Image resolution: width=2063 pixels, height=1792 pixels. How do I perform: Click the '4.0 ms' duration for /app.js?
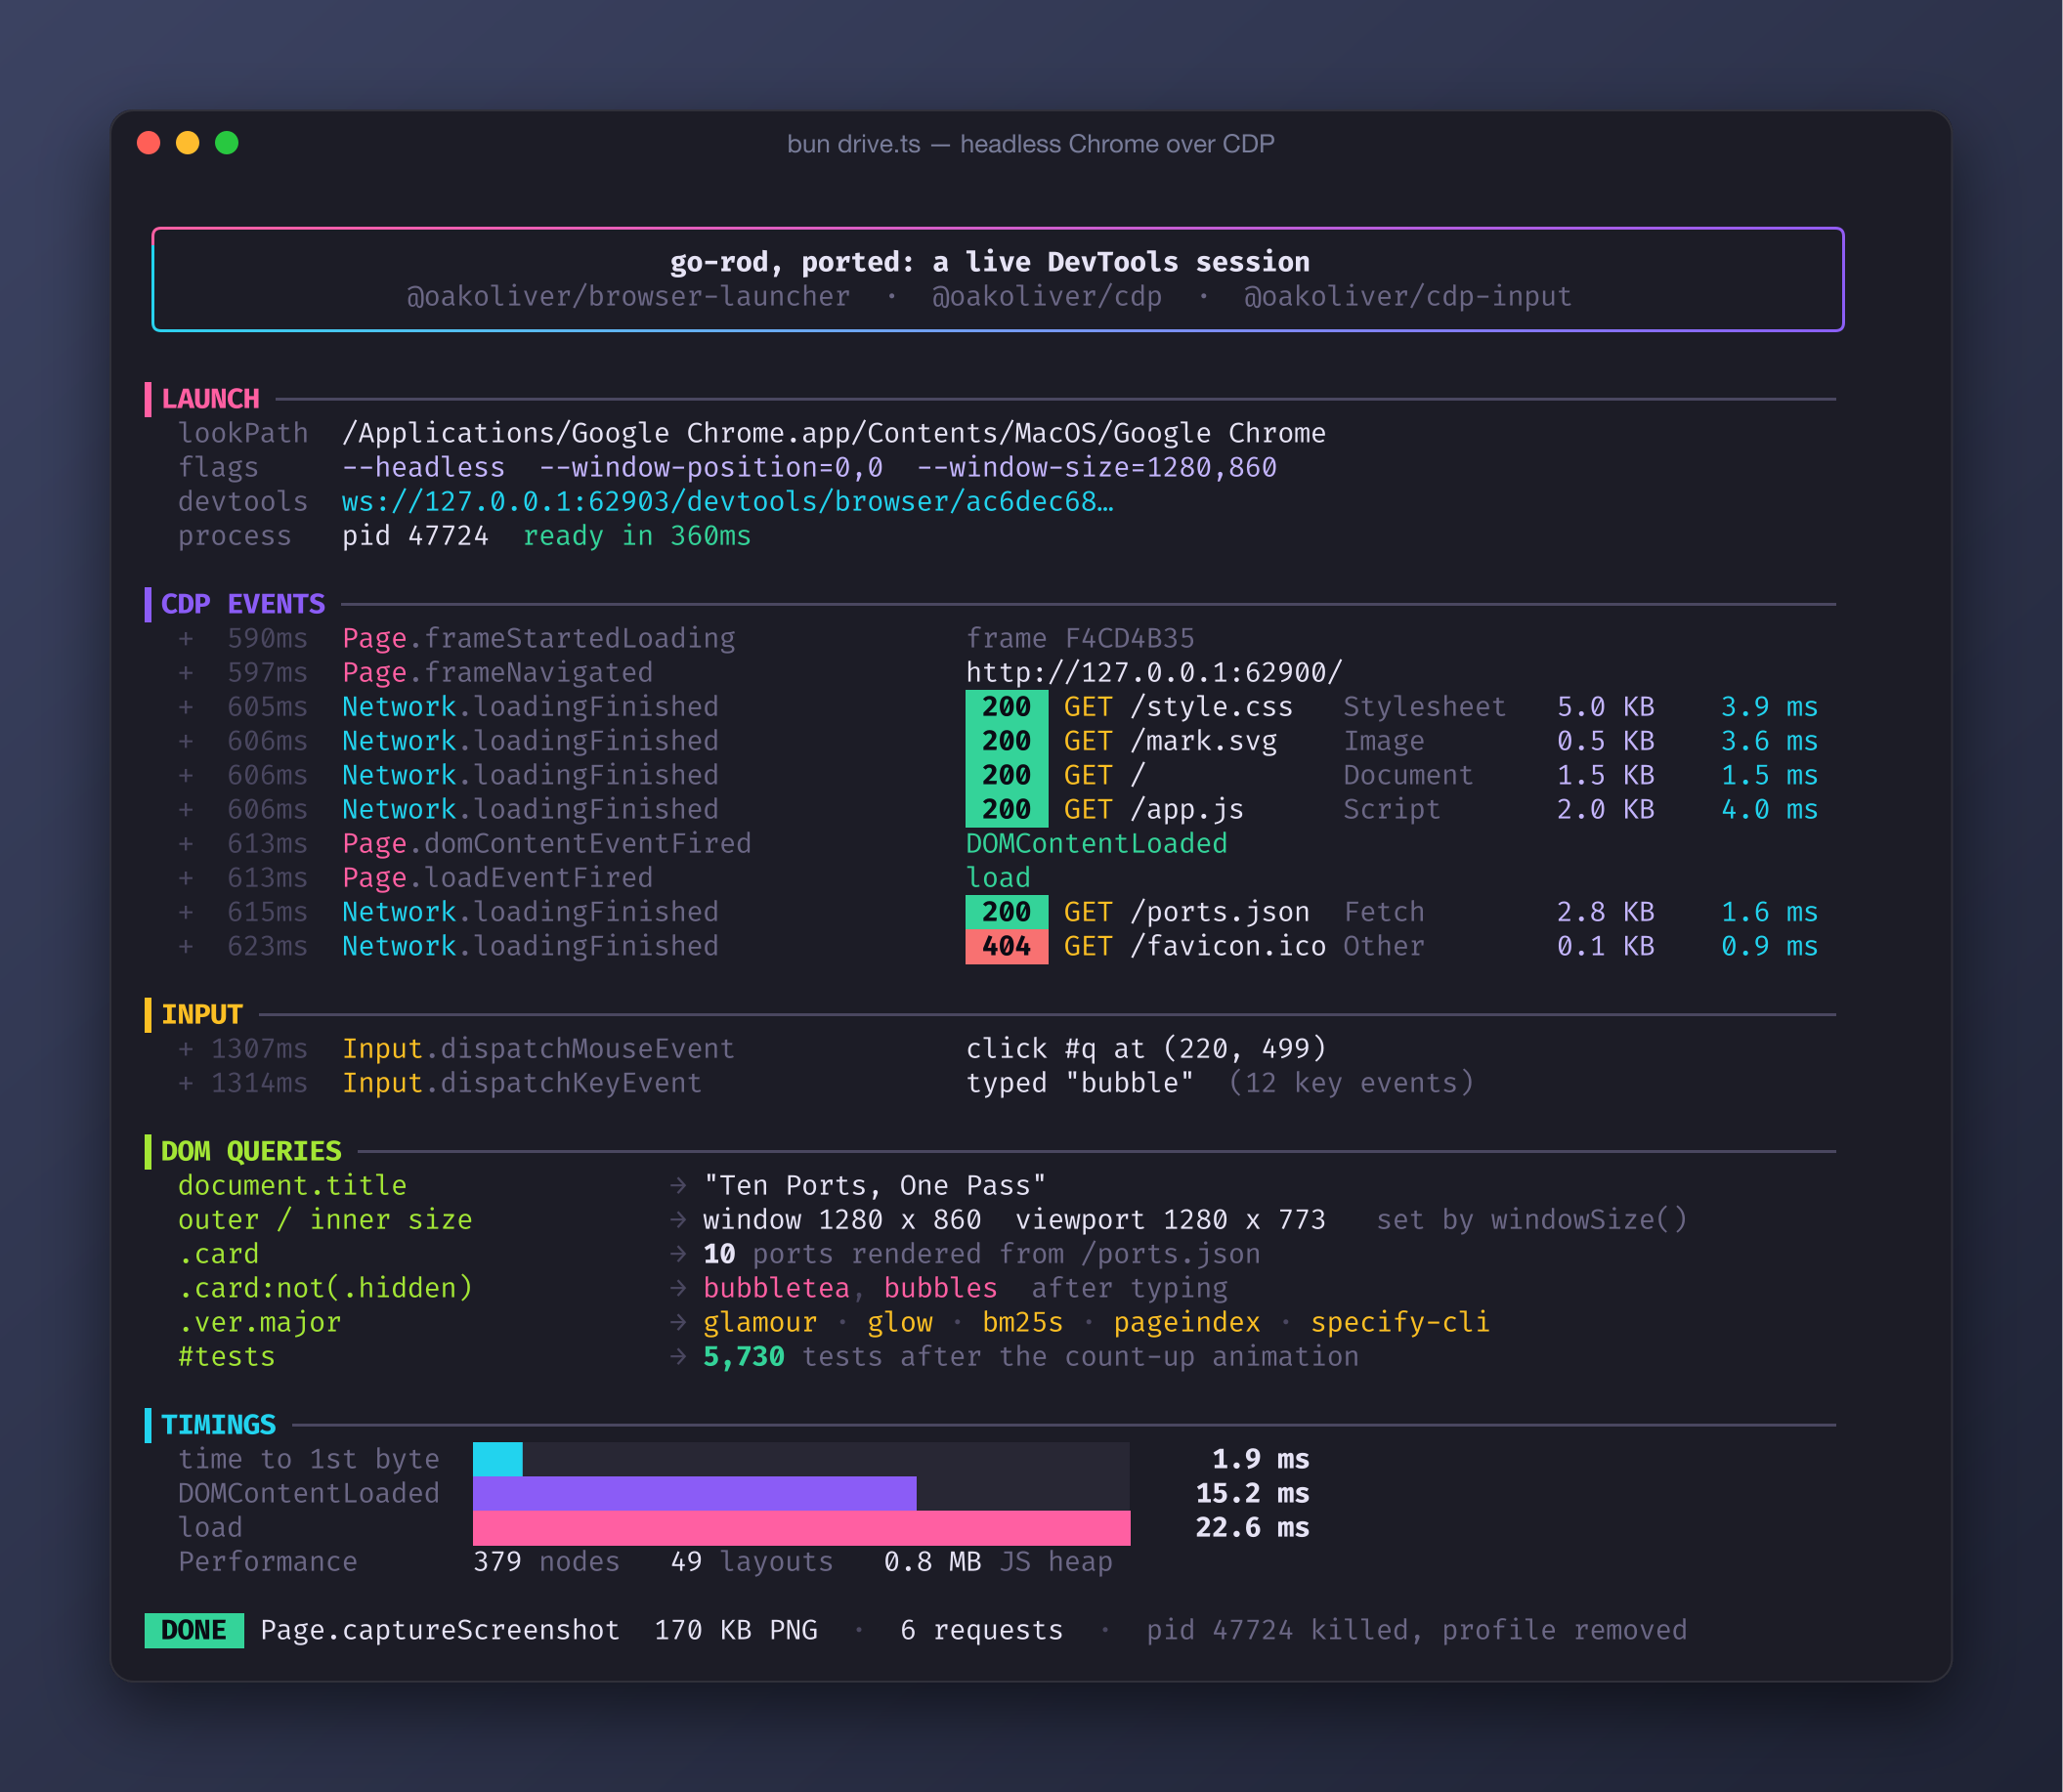1769,809
